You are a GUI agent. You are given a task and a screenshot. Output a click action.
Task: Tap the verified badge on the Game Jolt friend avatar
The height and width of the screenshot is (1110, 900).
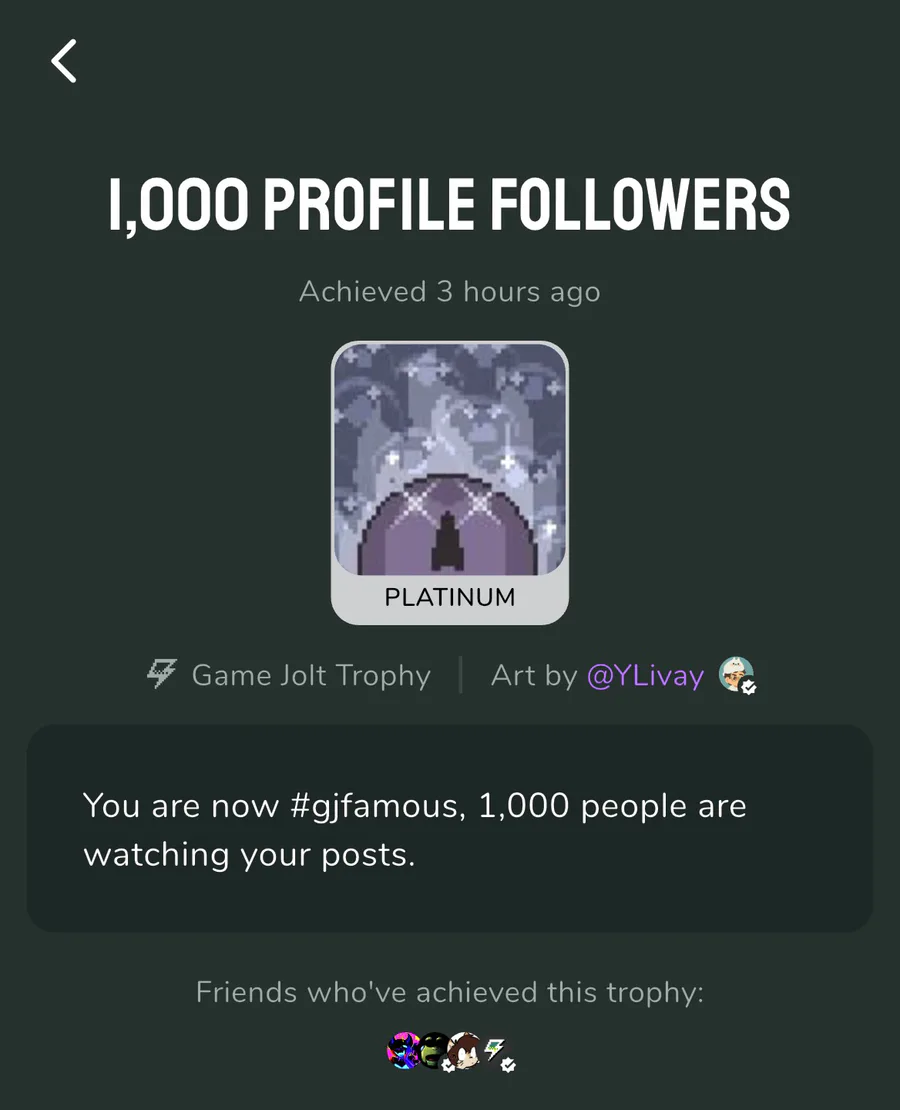click(x=508, y=1066)
